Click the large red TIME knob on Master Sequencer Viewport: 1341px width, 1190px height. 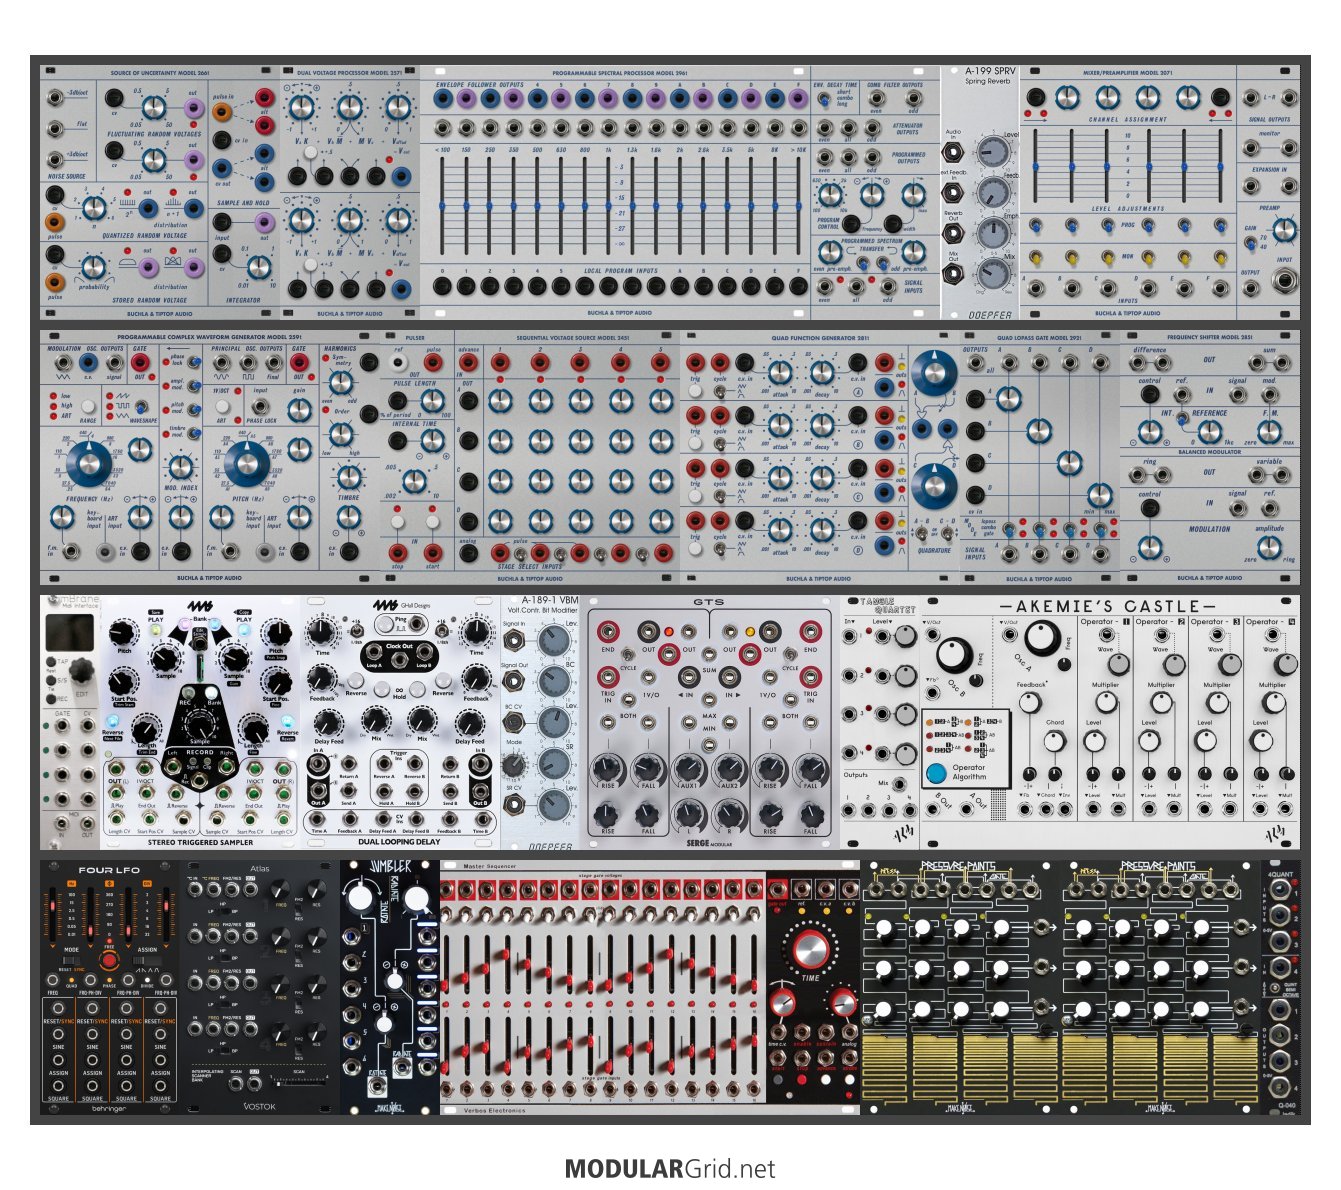click(809, 945)
